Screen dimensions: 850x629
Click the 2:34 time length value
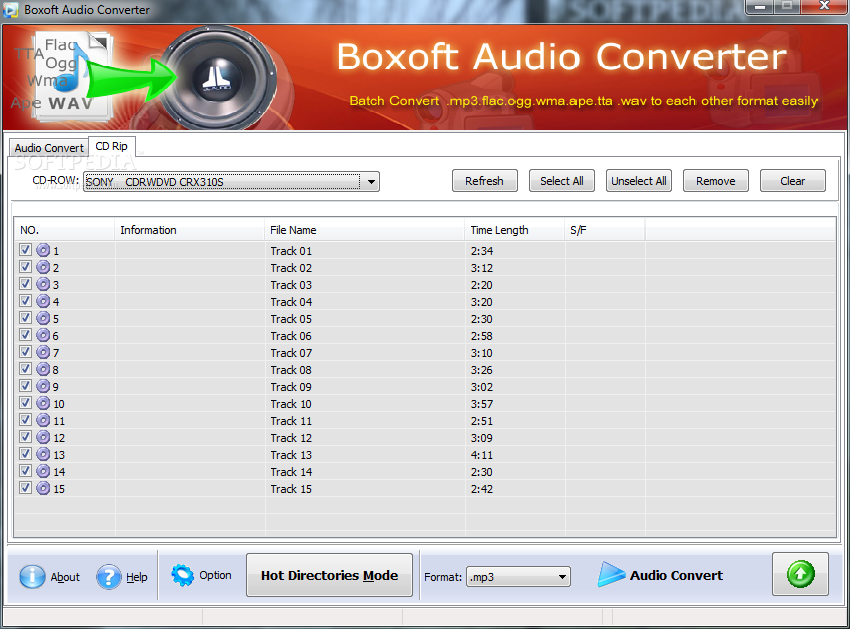[482, 251]
